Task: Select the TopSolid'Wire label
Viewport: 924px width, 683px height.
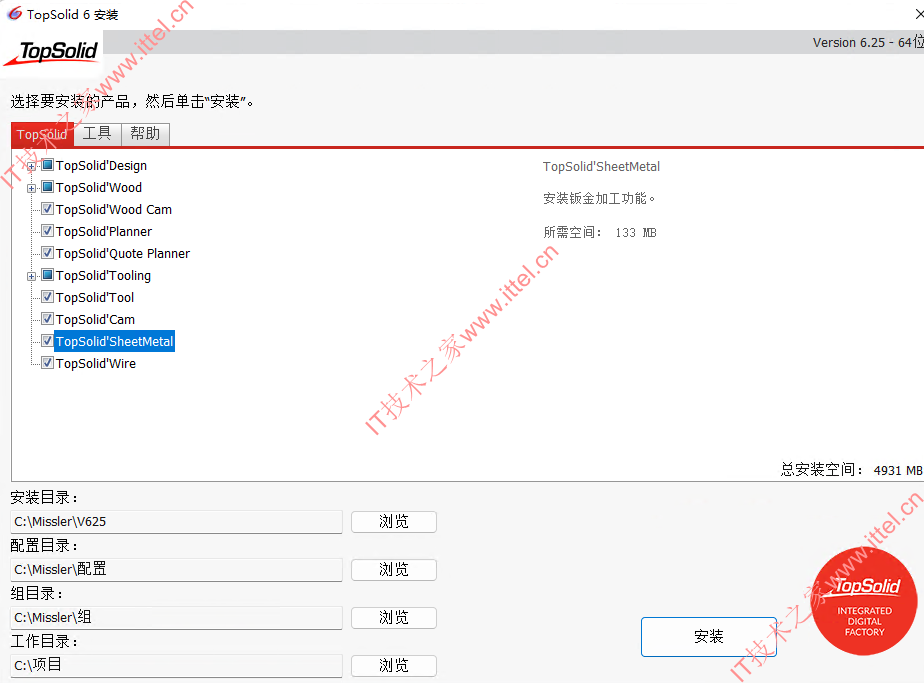Action: pyautogui.click(x=95, y=364)
